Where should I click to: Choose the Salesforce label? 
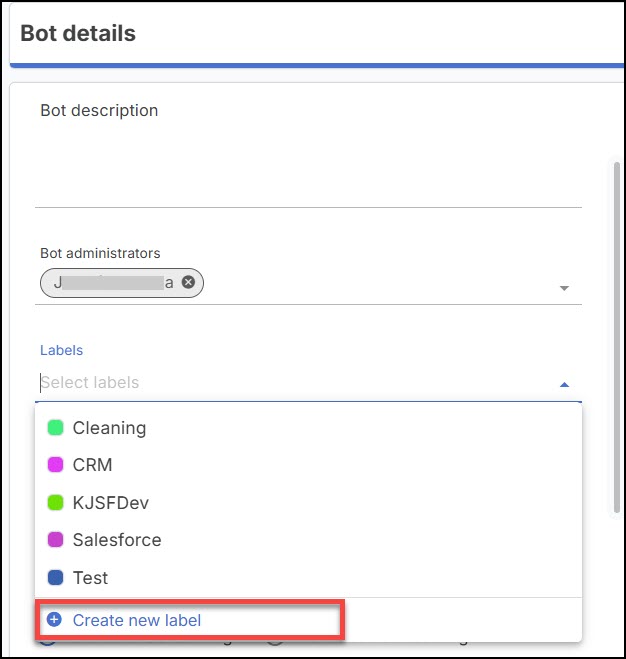309,540
